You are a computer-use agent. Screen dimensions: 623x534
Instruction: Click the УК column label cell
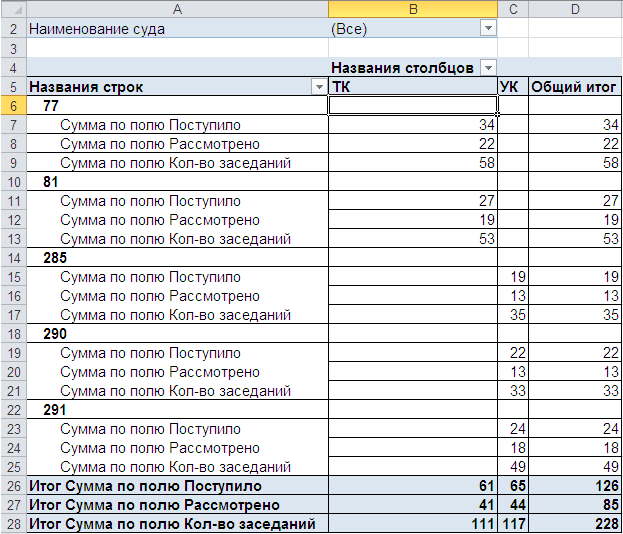(x=513, y=87)
